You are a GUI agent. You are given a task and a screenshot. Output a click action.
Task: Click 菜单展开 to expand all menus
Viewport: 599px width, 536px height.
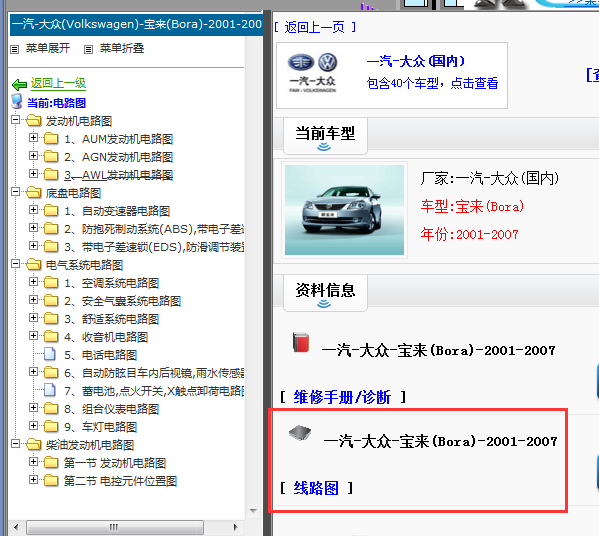pos(48,49)
